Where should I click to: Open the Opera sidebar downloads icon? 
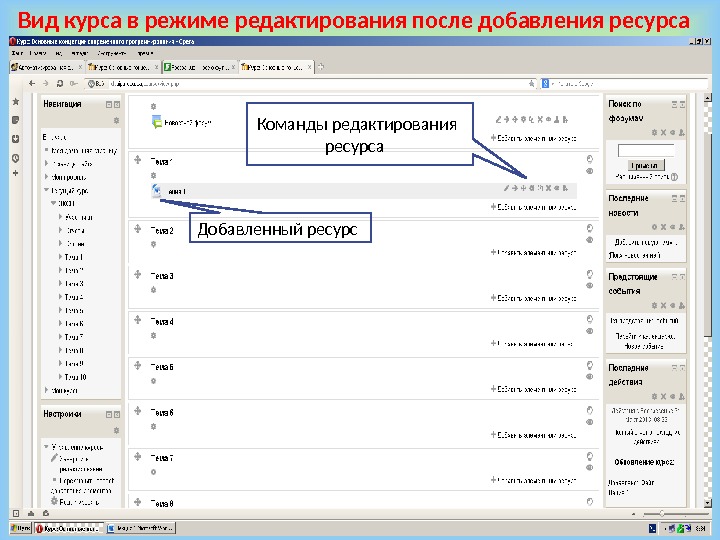[16, 139]
